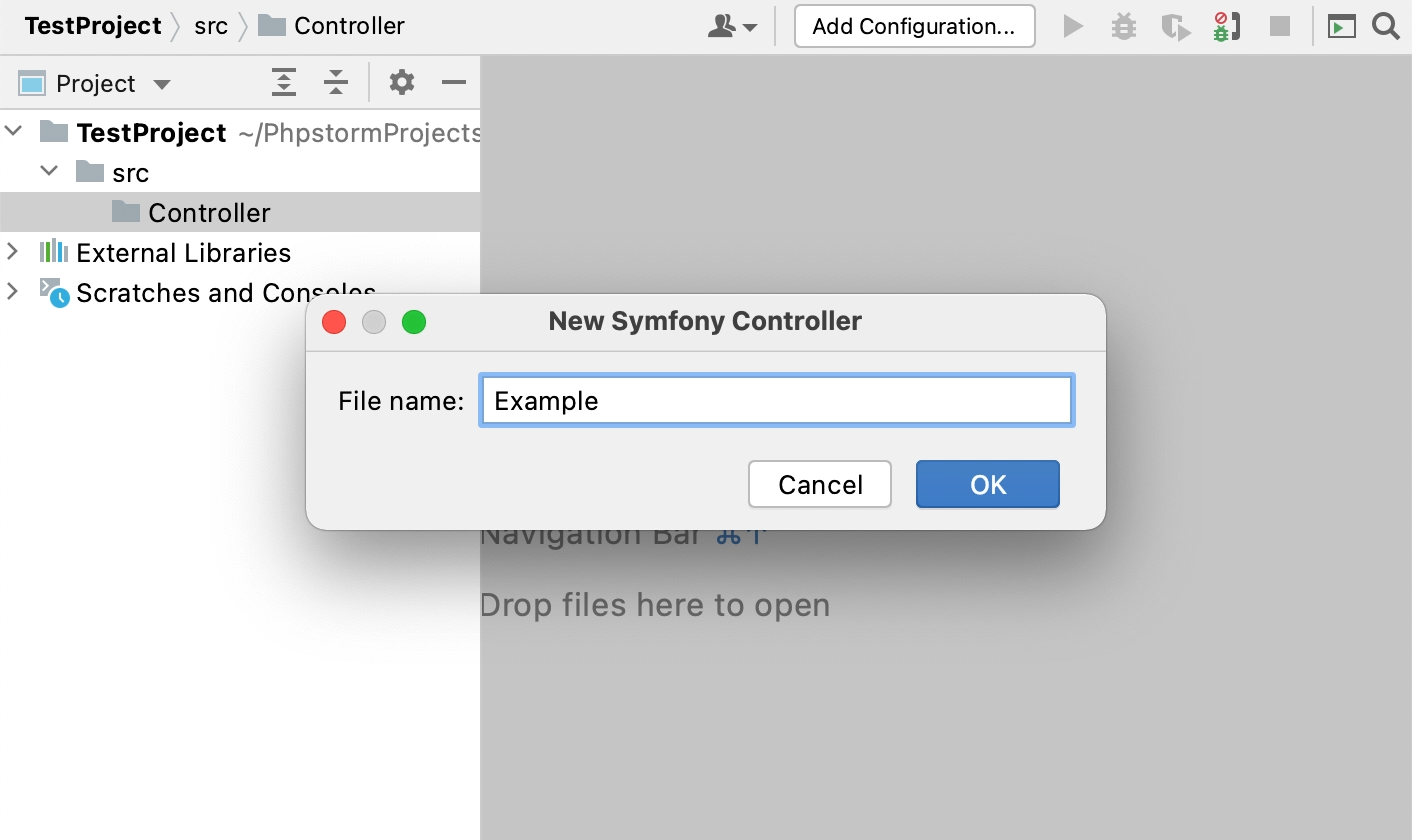Click src in navigation breadcrumb
1412x840 pixels.
coord(211,26)
